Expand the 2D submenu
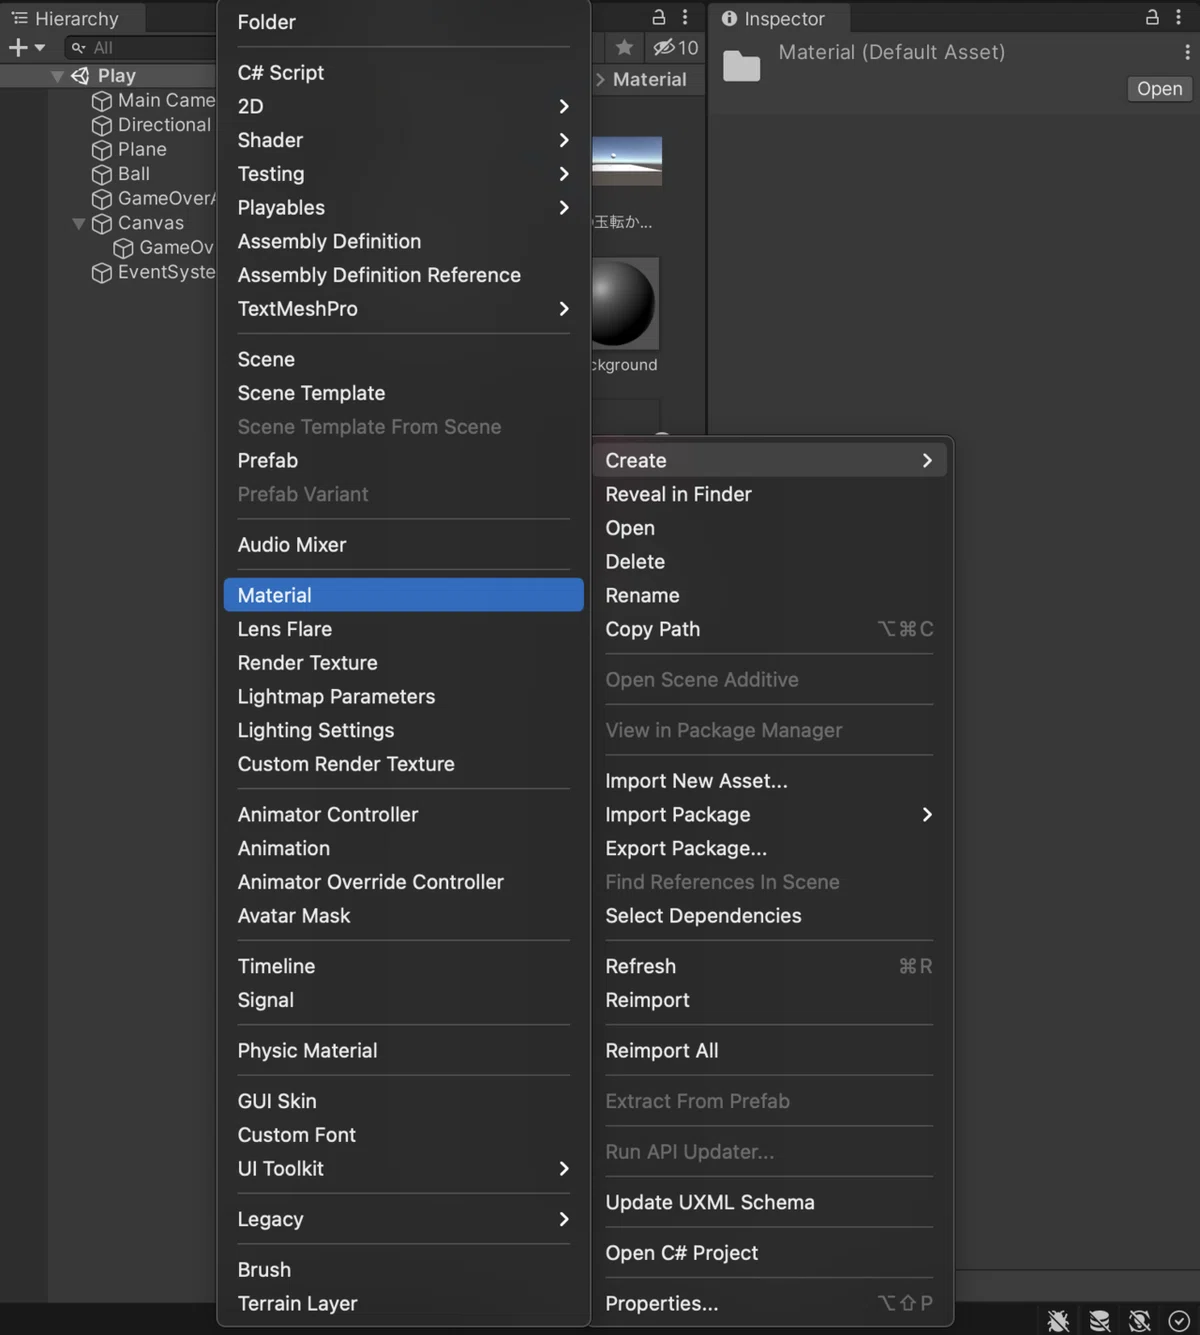The height and width of the screenshot is (1335, 1200). pos(403,106)
